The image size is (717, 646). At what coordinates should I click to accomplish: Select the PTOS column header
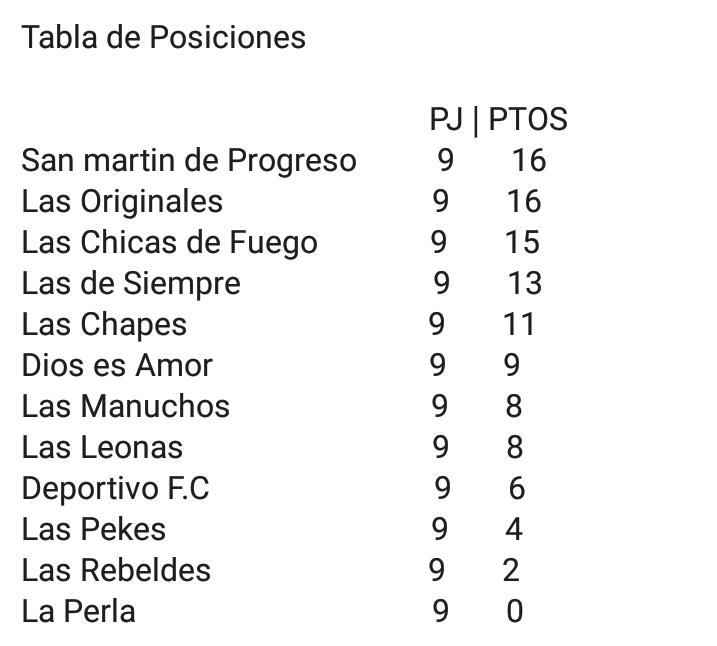click(x=528, y=119)
